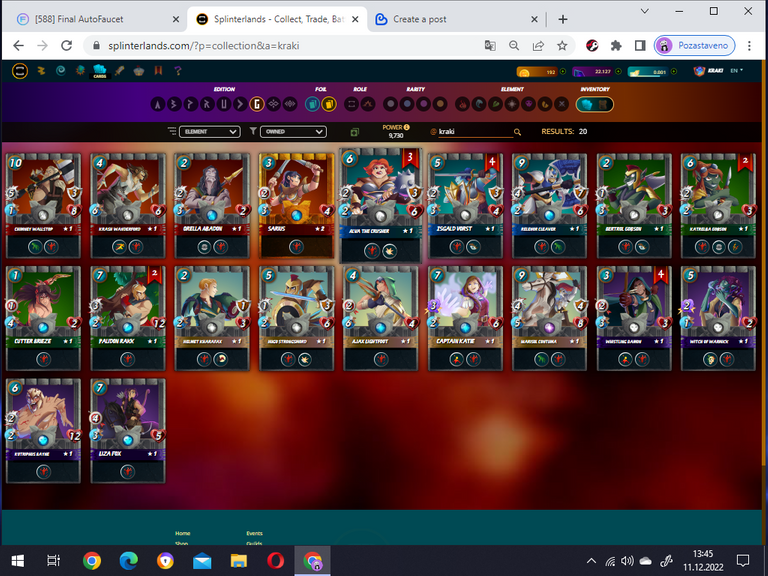Click the red banner icon in top navigation
Screen dimensions: 768x576
158,71
